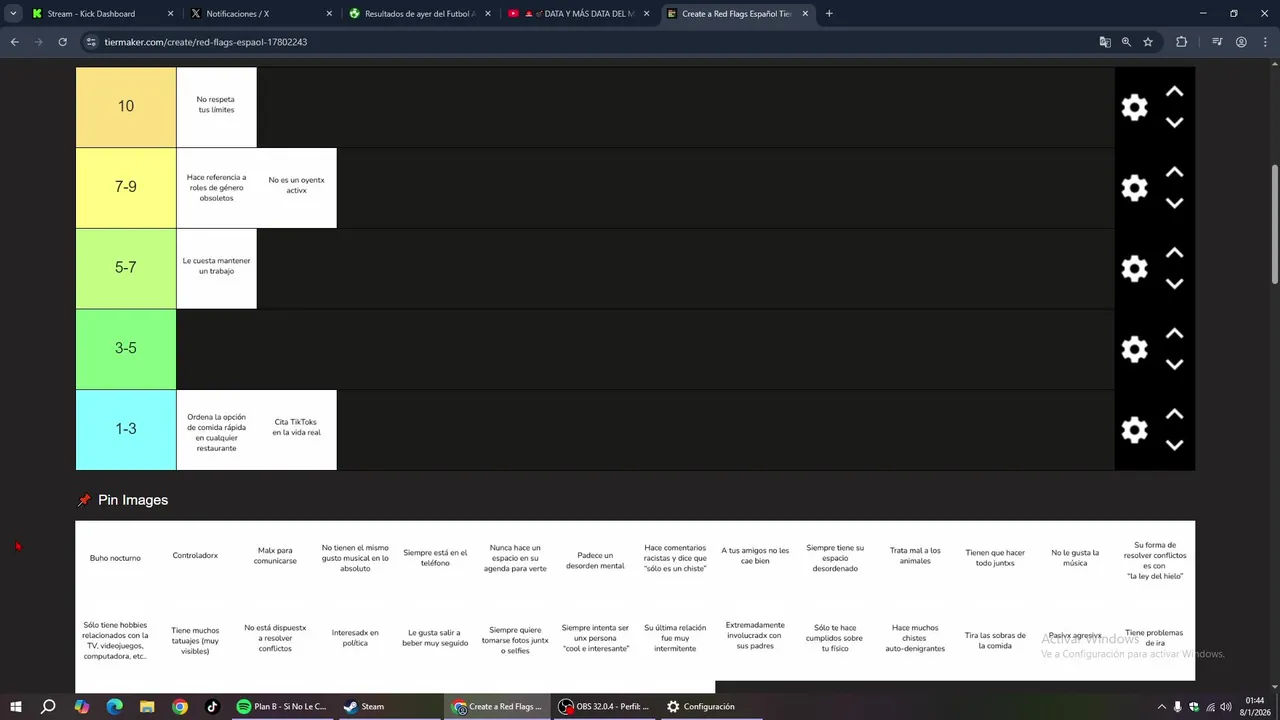
Task: Open Chrome profile avatar icon
Action: (1241, 42)
